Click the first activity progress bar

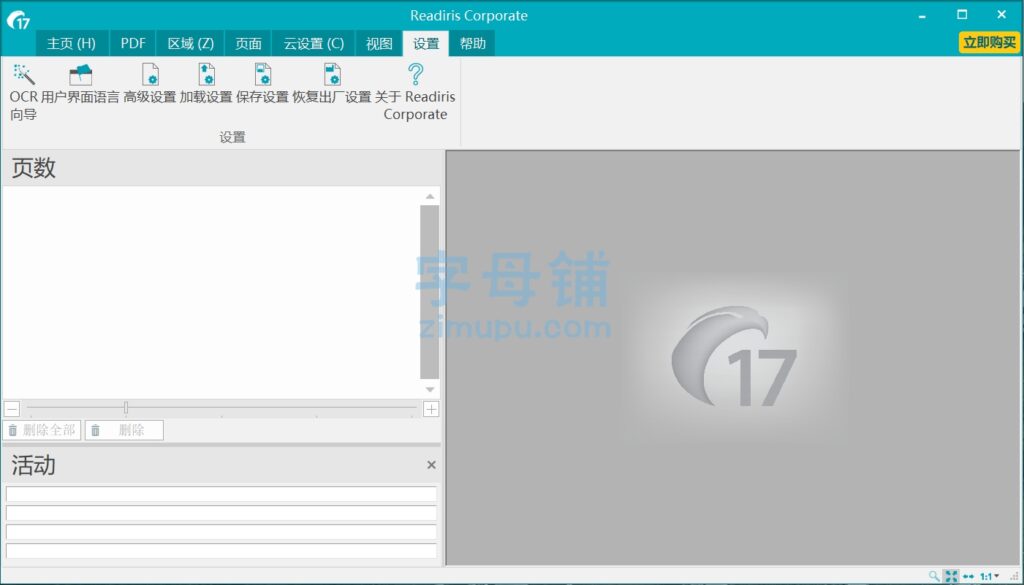click(221, 494)
